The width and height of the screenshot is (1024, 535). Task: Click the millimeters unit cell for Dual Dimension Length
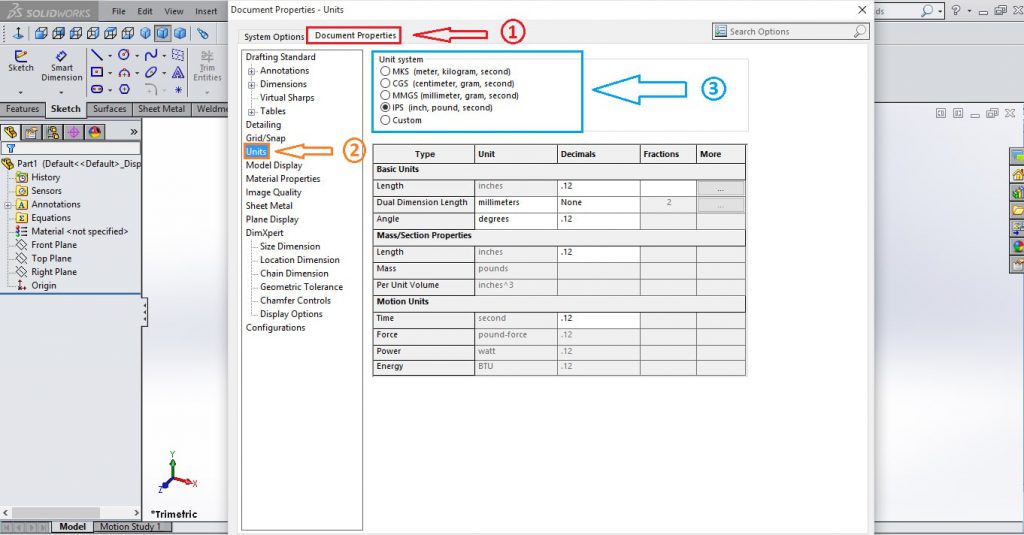coord(516,203)
